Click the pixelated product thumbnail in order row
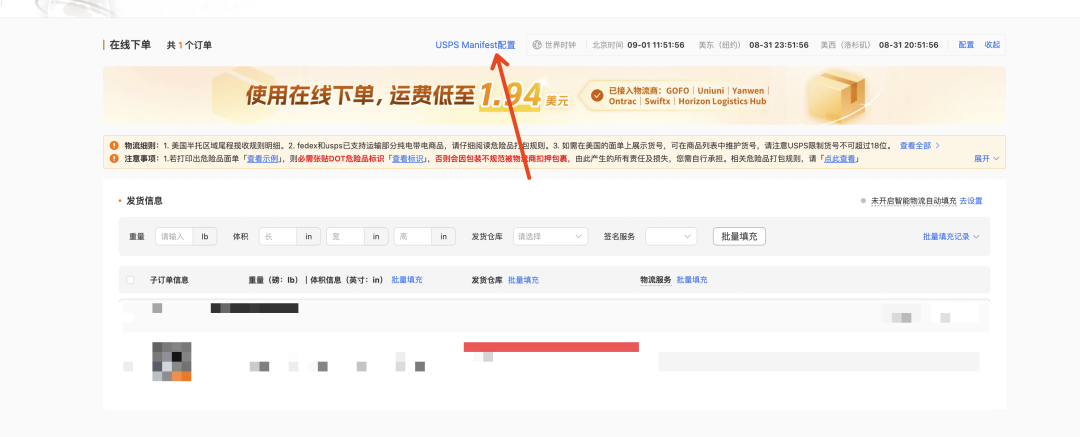The width and height of the screenshot is (1080, 437). click(x=172, y=361)
